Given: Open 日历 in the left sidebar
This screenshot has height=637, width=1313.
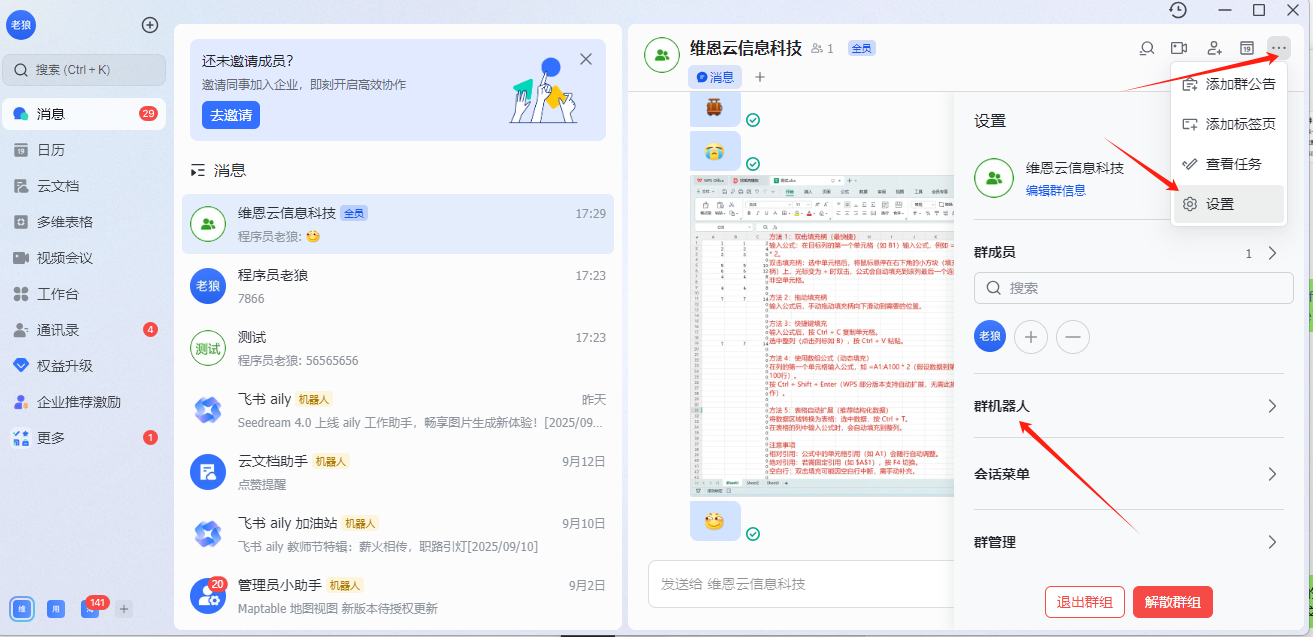Looking at the screenshot, I should tap(84, 150).
